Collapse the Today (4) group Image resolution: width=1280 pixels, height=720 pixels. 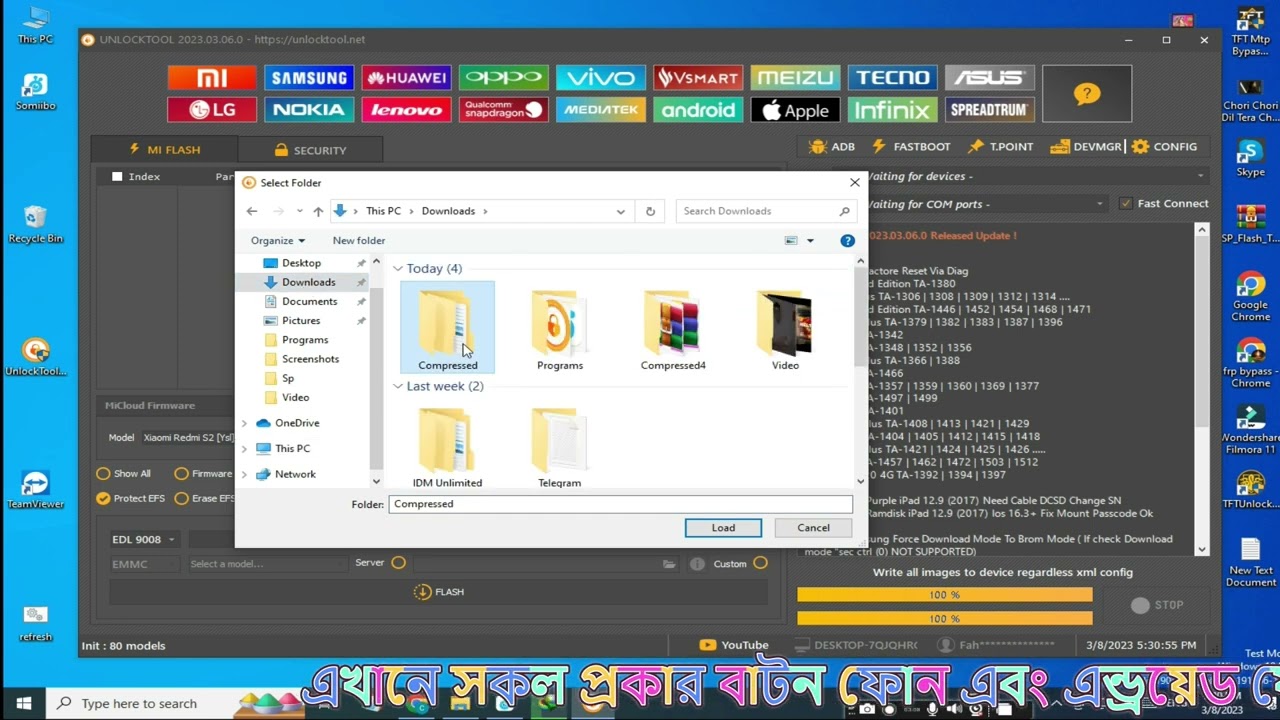pos(398,269)
